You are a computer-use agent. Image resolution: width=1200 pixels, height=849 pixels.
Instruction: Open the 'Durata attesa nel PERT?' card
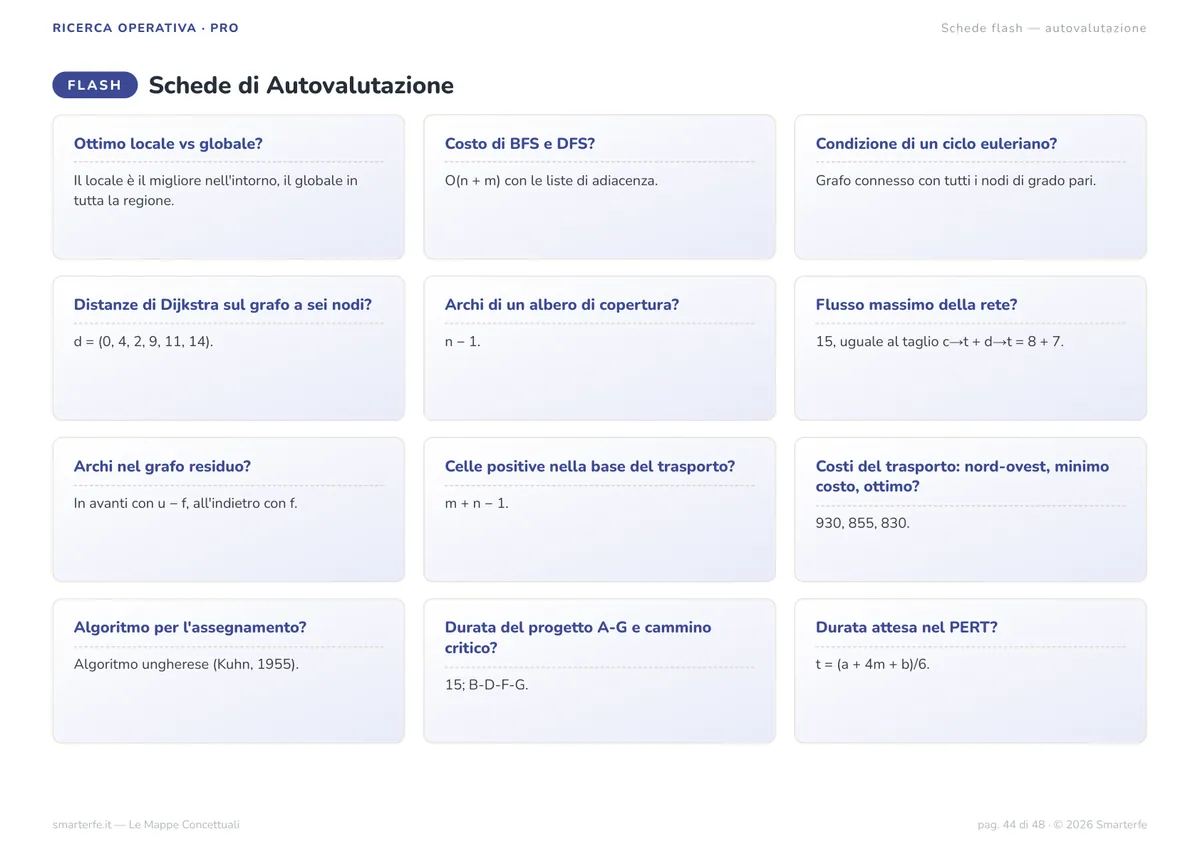[970, 671]
